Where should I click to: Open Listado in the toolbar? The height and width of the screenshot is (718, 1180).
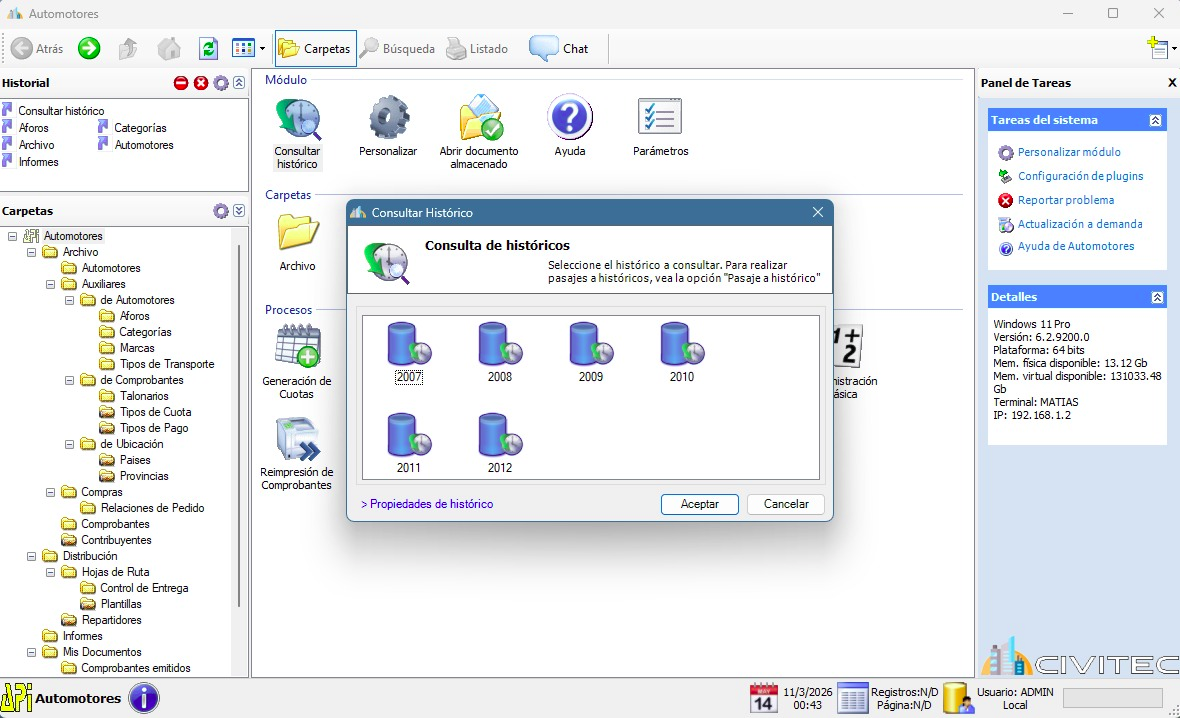[x=477, y=49]
